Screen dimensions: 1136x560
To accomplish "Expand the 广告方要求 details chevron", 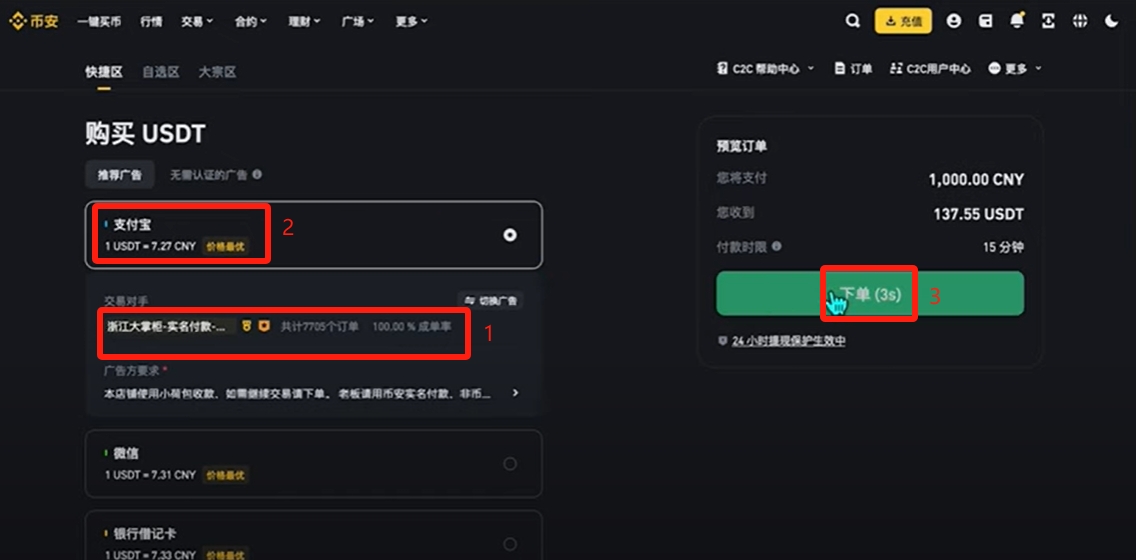I will pos(515,393).
